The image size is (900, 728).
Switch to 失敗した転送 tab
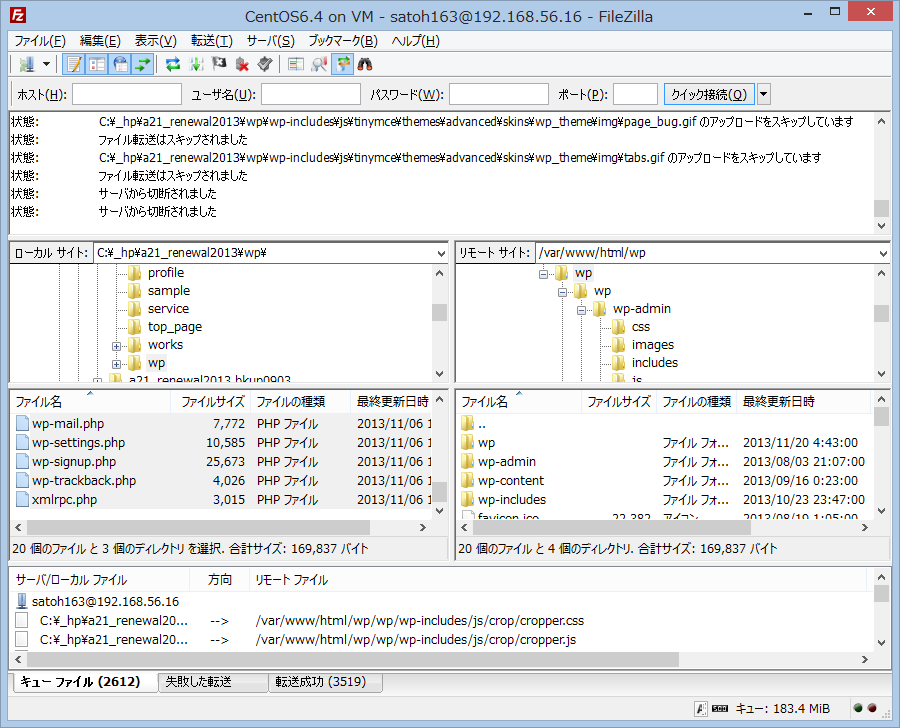click(213, 682)
